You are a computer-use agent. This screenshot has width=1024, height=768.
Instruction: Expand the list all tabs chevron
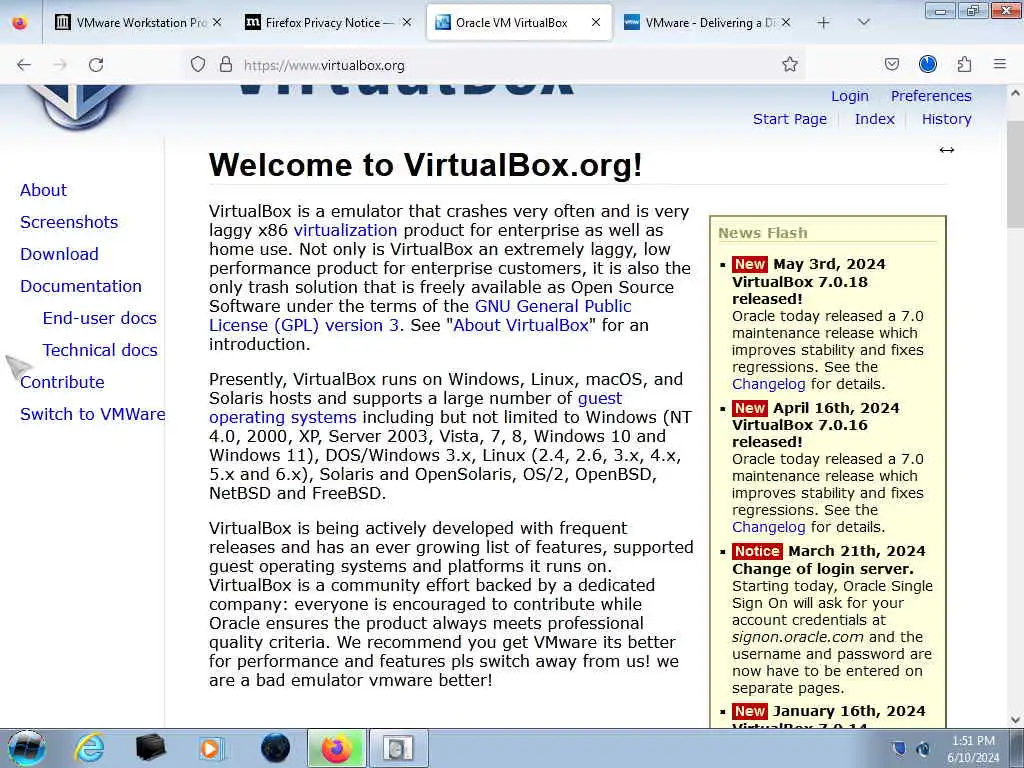[x=863, y=23]
